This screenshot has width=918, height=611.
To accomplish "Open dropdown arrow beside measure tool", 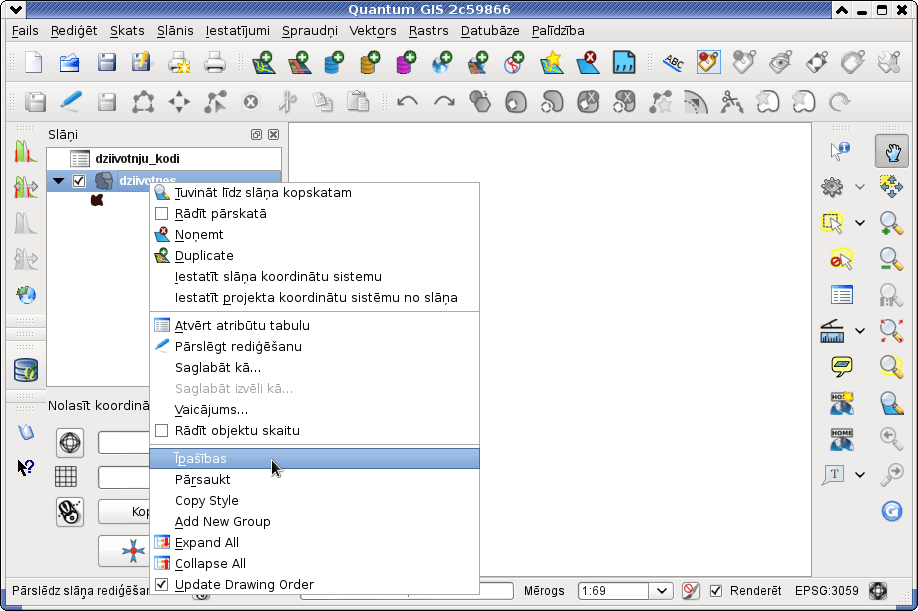I will pos(859,331).
